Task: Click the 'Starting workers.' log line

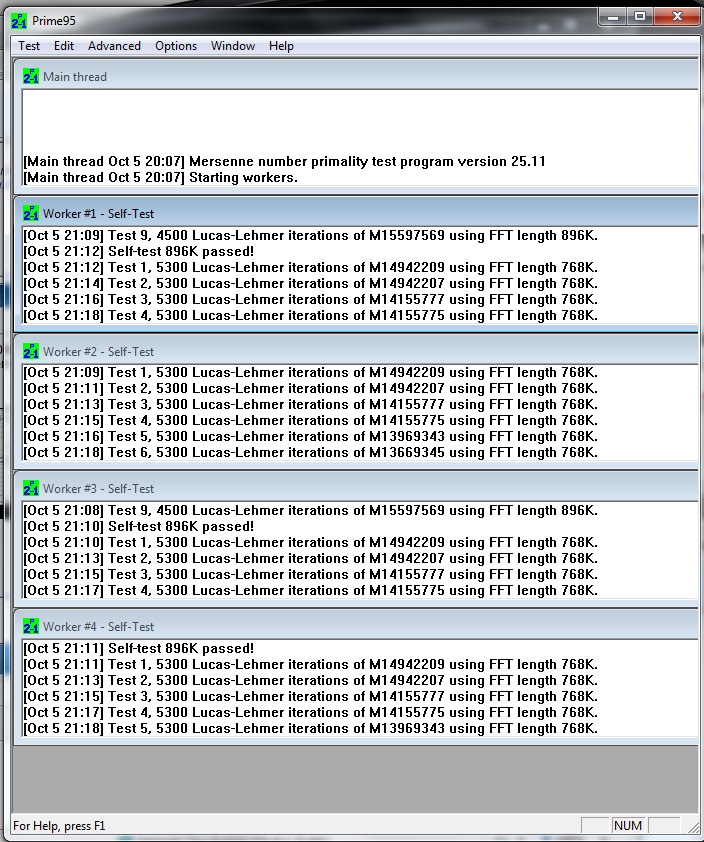Action: pyautogui.click(x=161, y=178)
